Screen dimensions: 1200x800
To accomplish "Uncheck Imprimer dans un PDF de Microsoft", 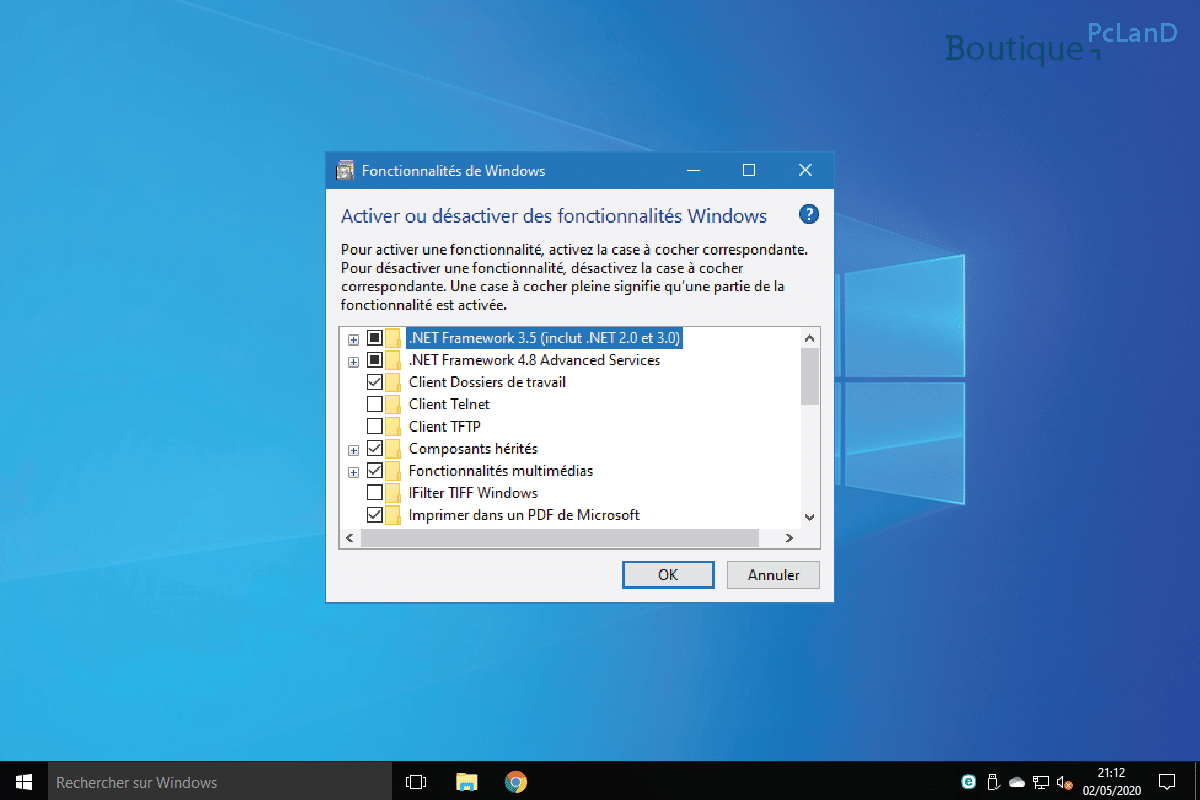I will click(376, 514).
